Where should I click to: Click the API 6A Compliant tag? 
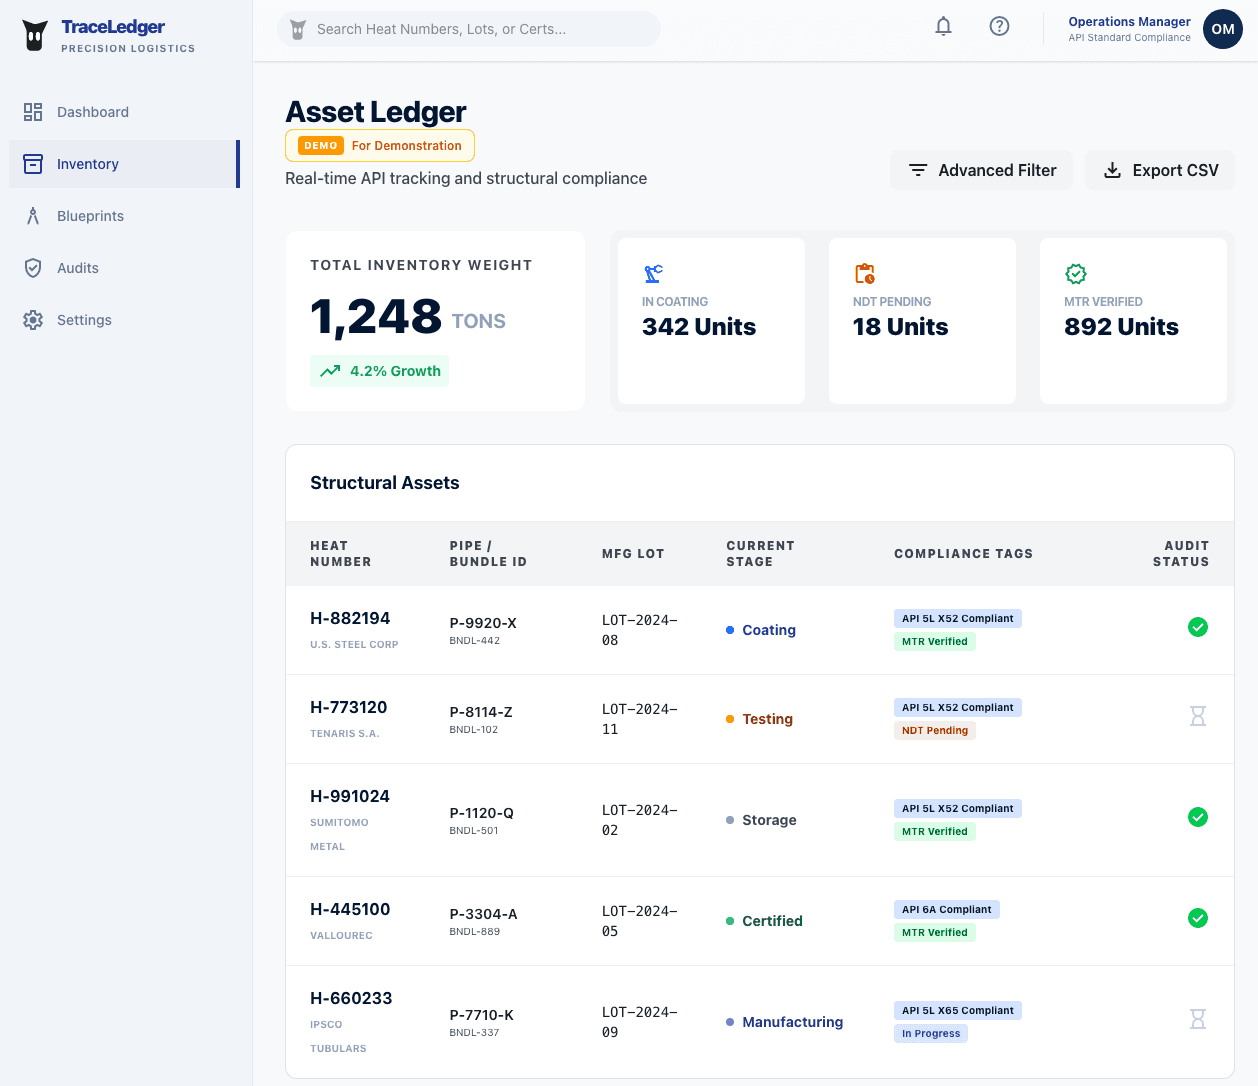[947, 909]
